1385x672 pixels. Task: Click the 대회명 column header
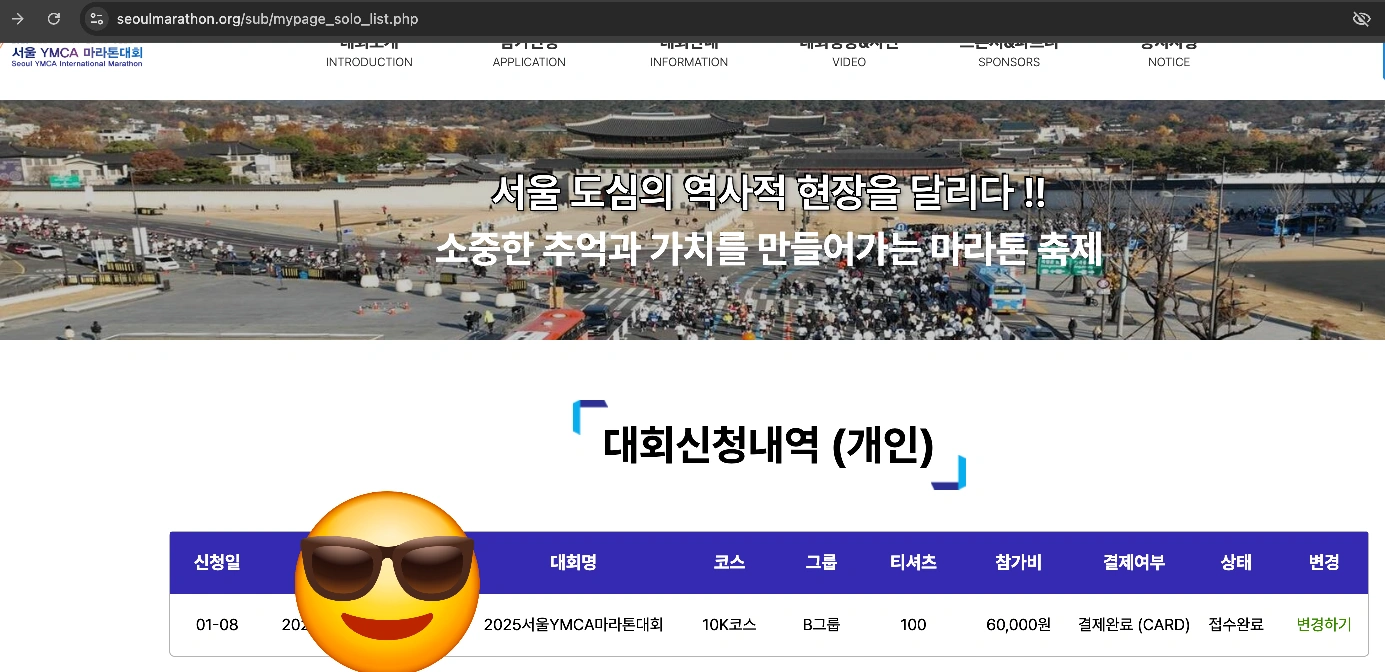pyautogui.click(x=573, y=562)
